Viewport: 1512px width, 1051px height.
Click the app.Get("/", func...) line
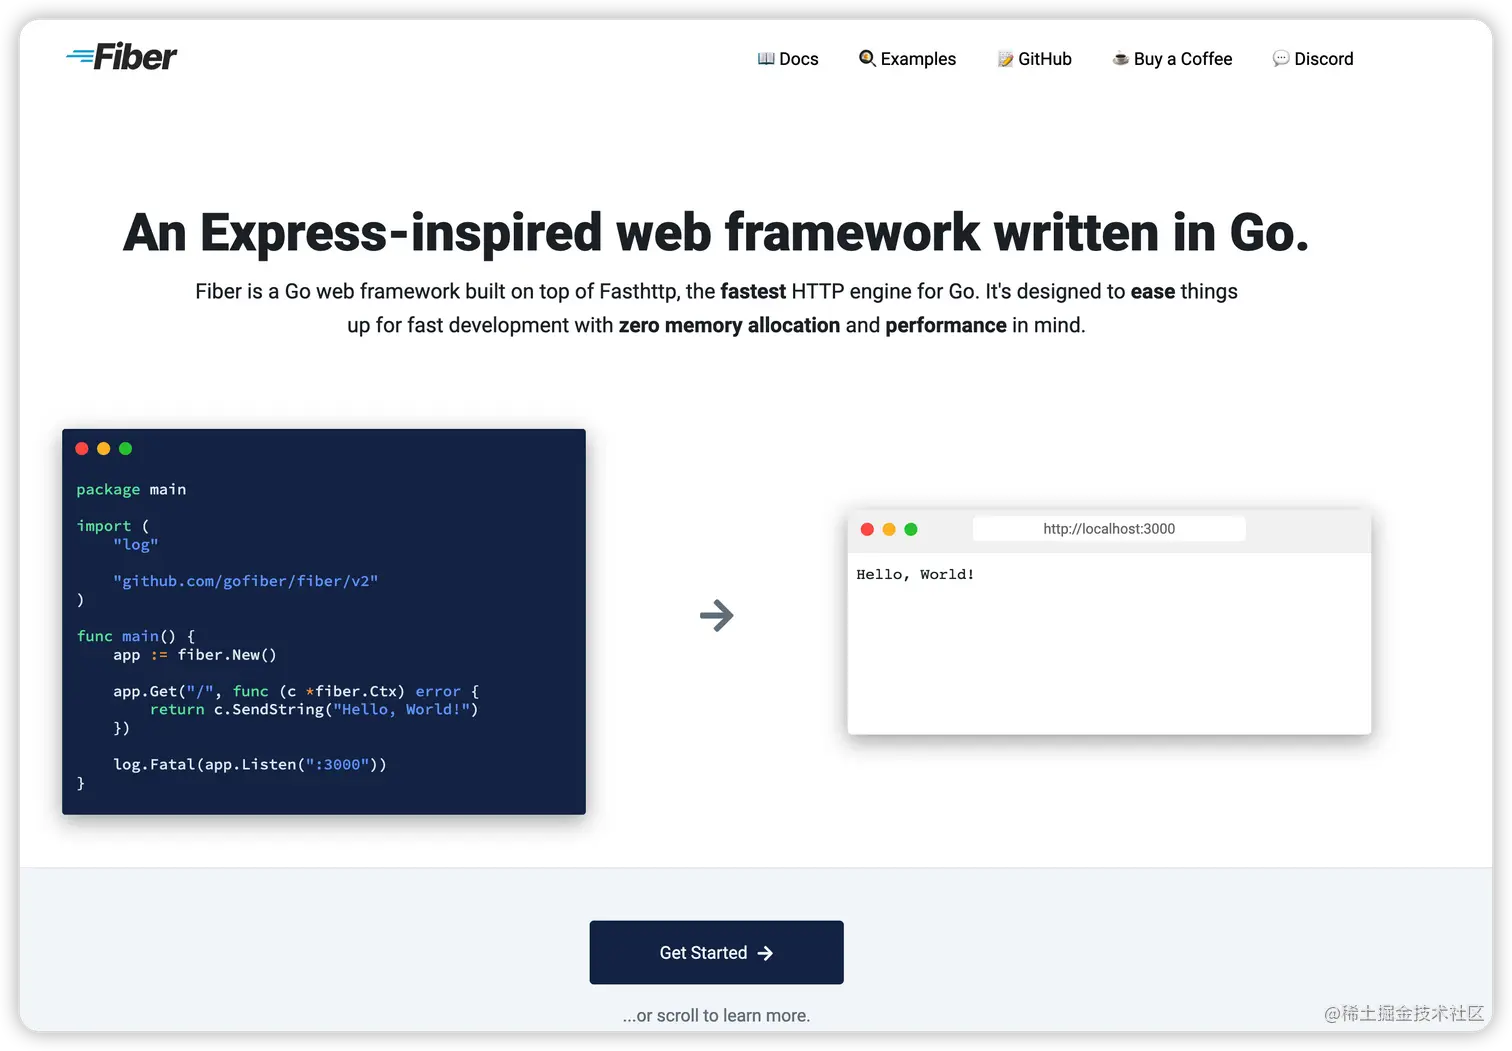pos(296,691)
